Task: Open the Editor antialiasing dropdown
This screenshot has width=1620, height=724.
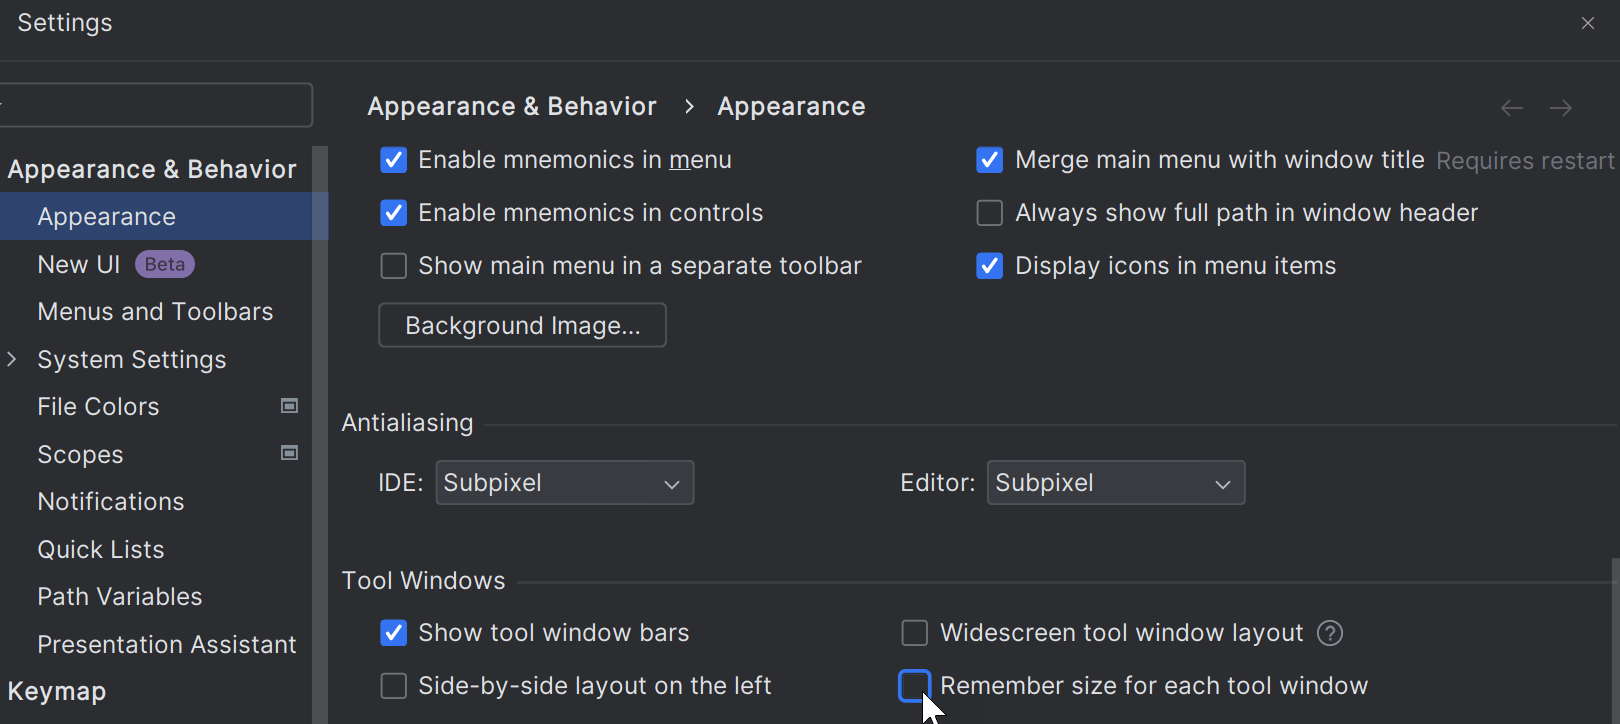Action: click(1115, 483)
